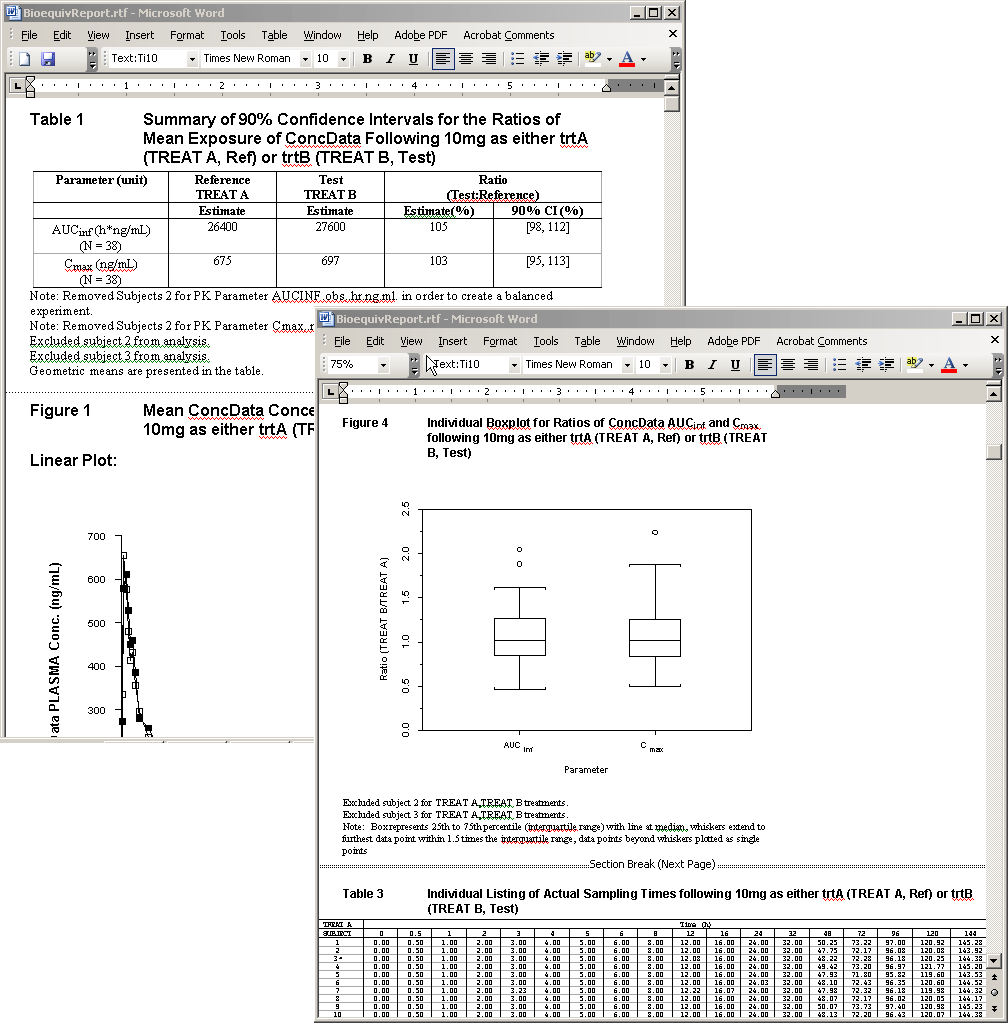
Task: Click Highlight marker icon in front window
Action: 914,365
